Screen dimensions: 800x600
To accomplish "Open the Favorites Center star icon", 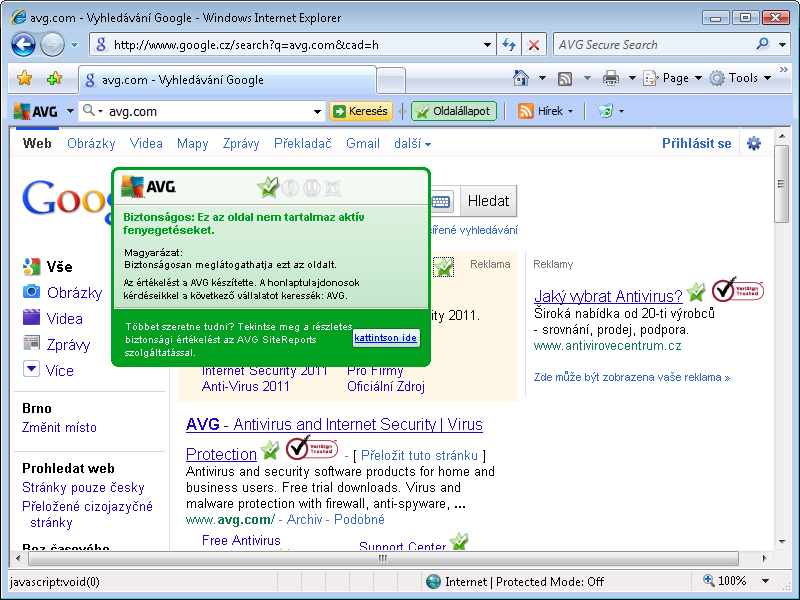I will pos(24,78).
